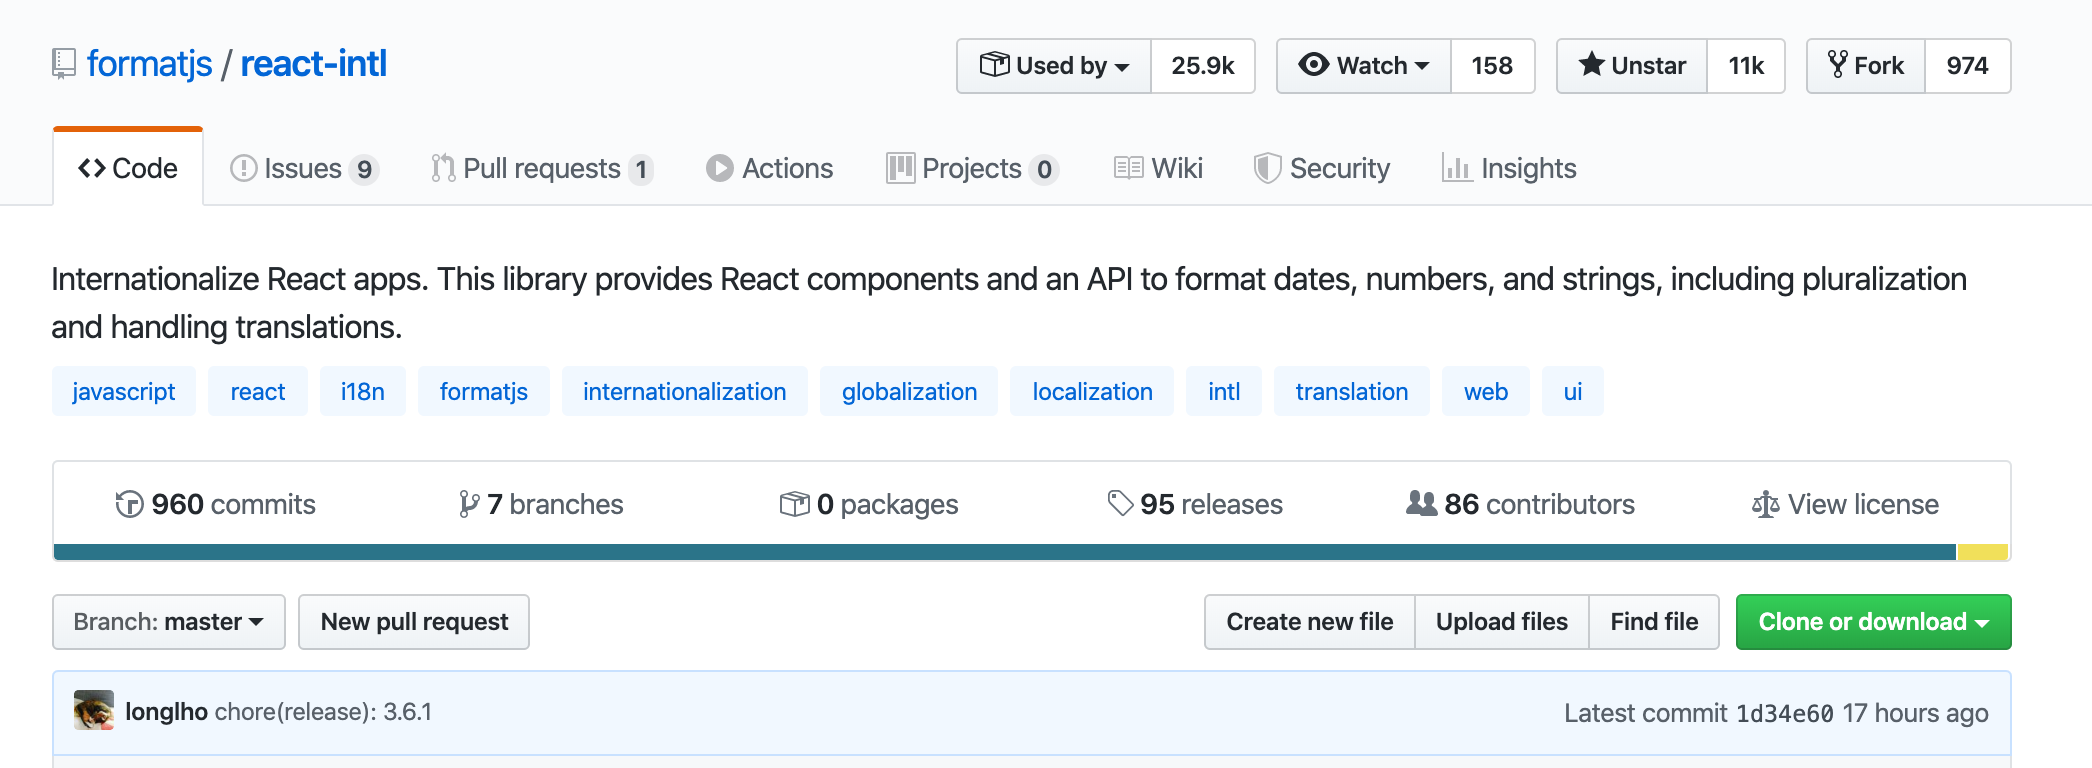The image size is (2092, 768).
Task: Select the translation topic tag
Action: click(x=1352, y=391)
